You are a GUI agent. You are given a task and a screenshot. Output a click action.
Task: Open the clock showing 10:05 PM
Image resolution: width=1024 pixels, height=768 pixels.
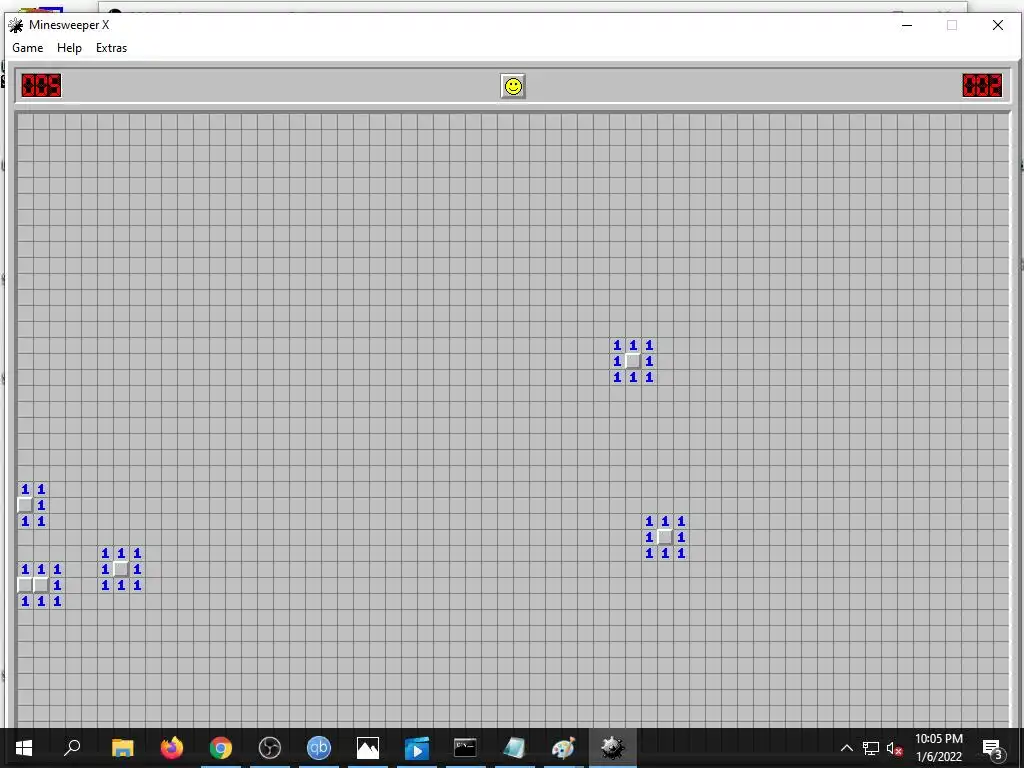tap(938, 748)
